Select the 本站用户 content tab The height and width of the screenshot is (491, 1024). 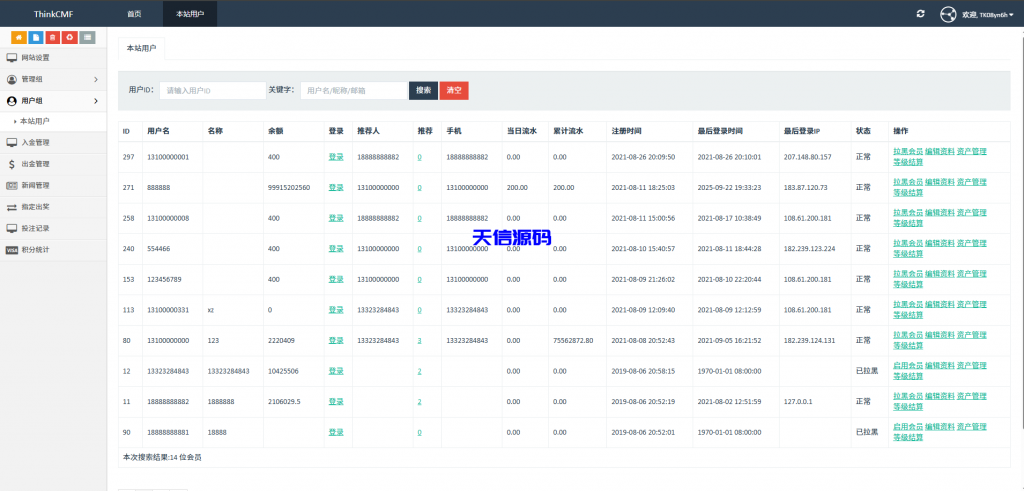(x=141, y=48)
